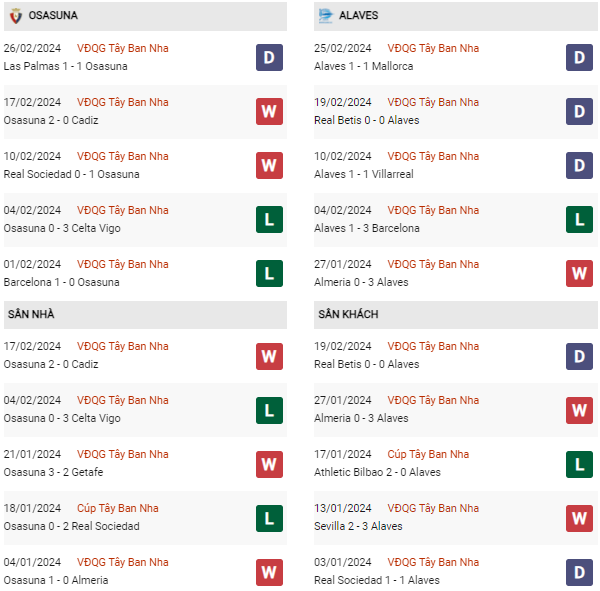This screenshot has width=600, height=591.
Task: Open VĐQG Tây Ban Nha link for 25/02/2024
Action: [433, 48]
